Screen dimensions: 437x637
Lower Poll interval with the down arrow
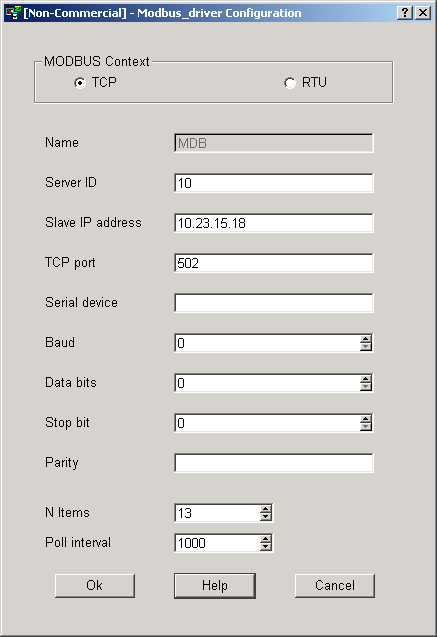(x=266, y=546)
